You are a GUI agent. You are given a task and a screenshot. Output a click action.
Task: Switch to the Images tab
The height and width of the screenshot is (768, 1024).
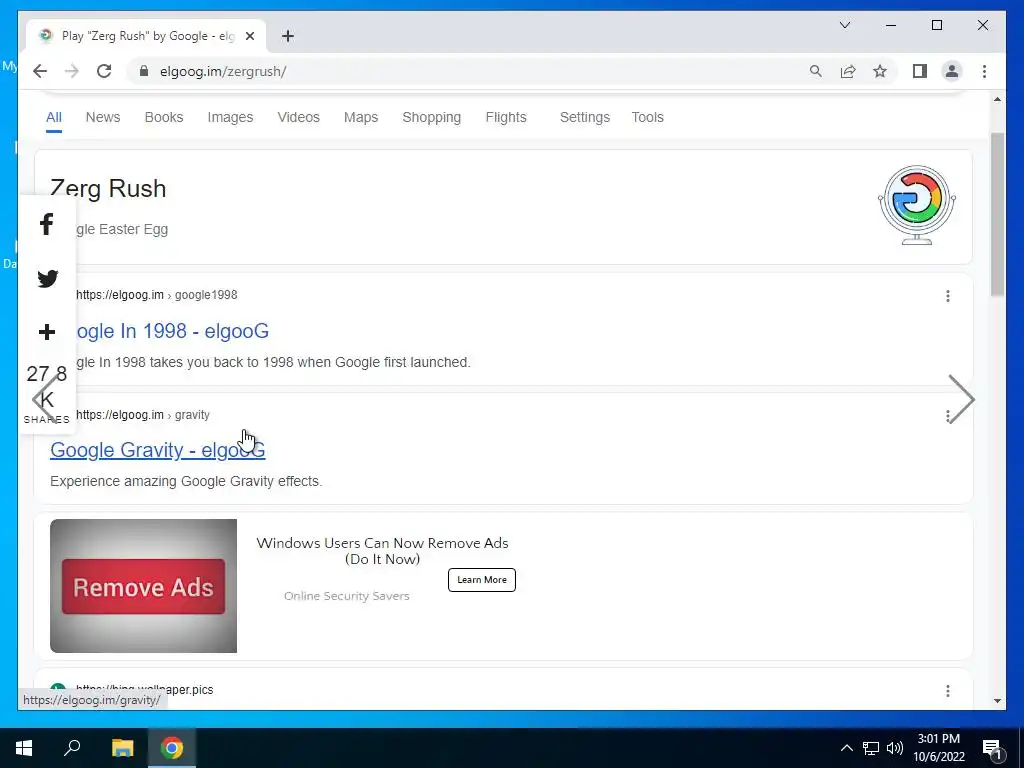click(x=230, y=118)
